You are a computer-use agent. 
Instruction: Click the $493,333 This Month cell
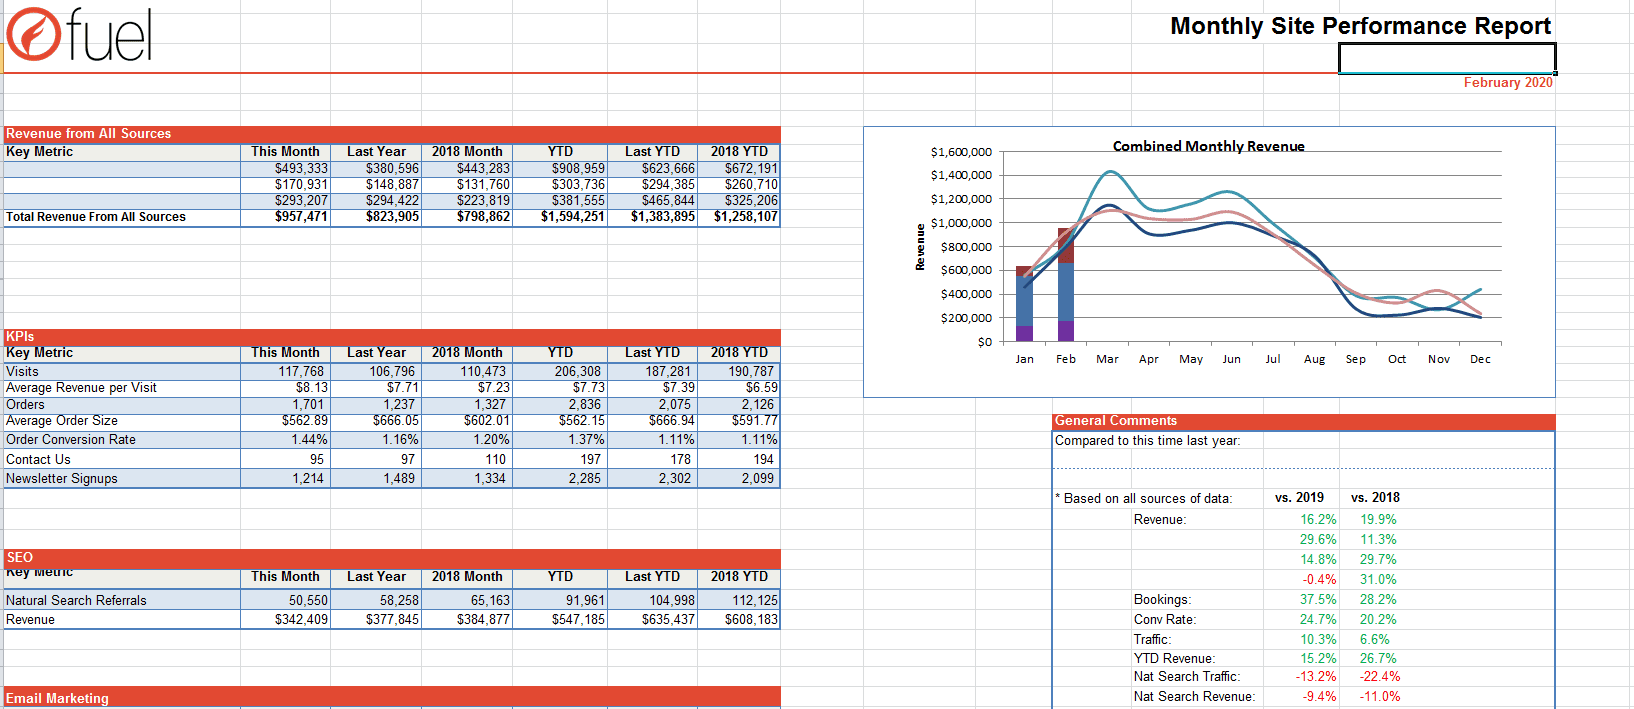(x=301, y=169)
